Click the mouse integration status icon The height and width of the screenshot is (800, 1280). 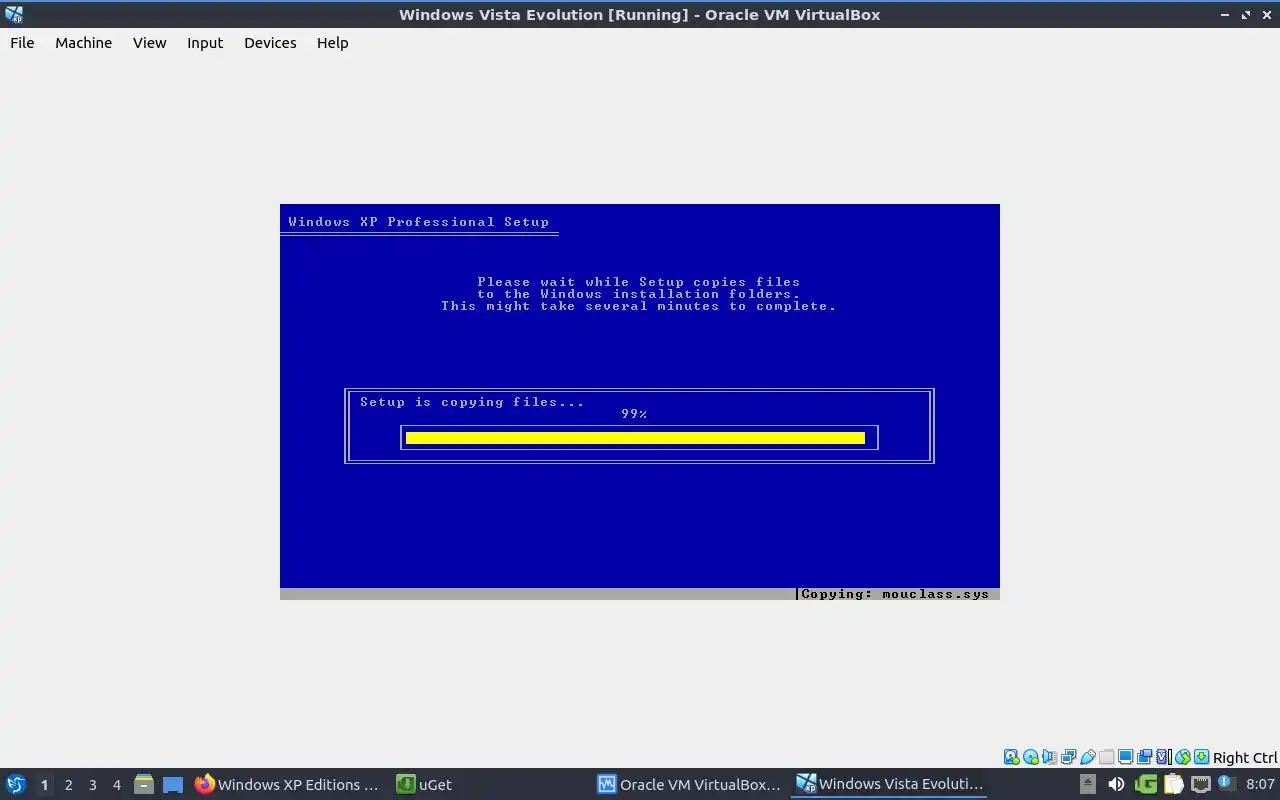point(1183,757)
